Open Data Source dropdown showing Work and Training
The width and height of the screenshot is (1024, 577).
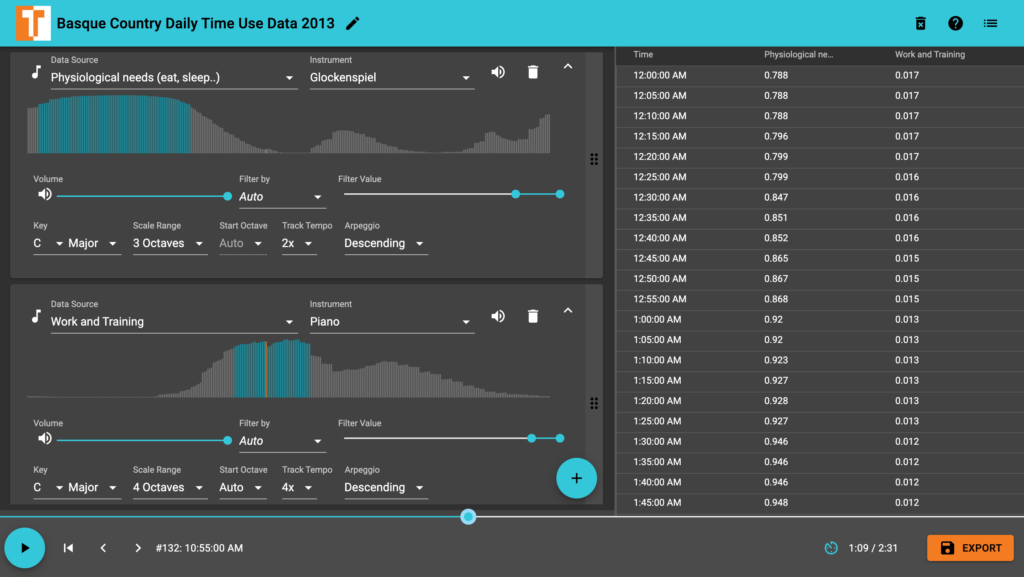pos(173,322)
